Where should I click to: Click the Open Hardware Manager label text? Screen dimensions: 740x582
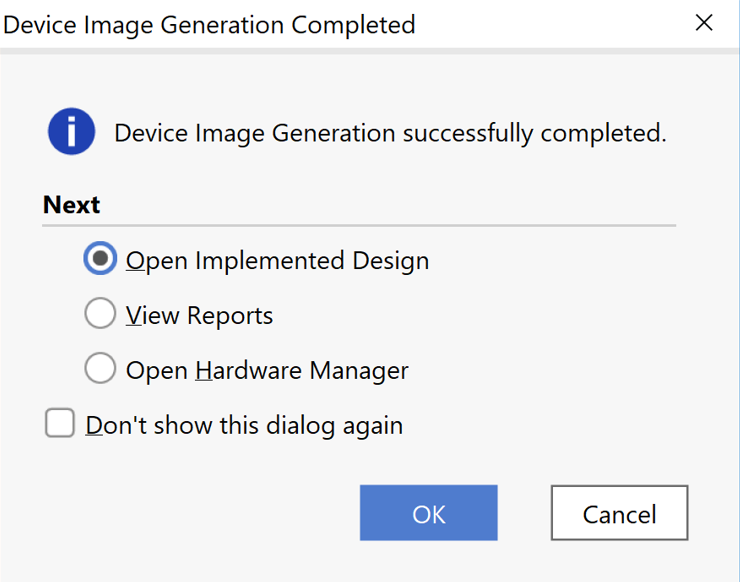(267, 371)
